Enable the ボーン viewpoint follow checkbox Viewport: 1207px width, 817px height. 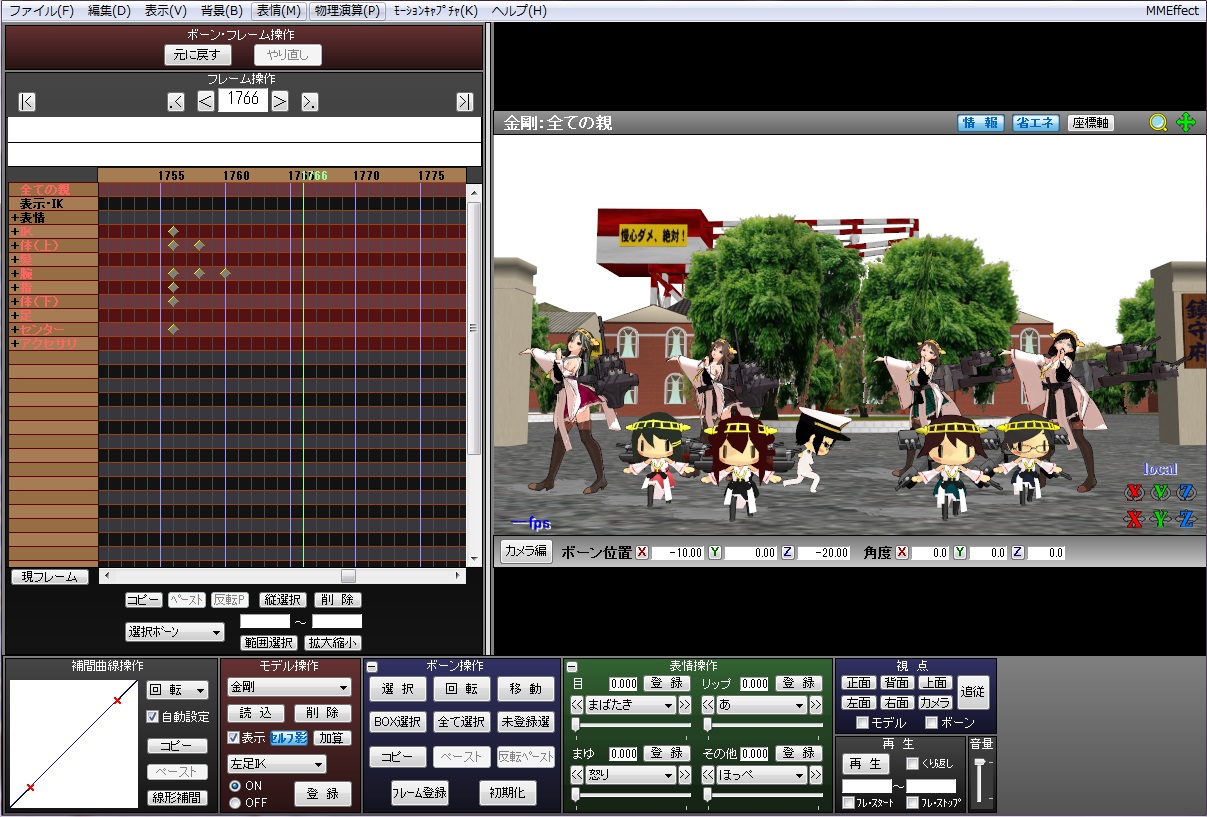pos(931,723)
